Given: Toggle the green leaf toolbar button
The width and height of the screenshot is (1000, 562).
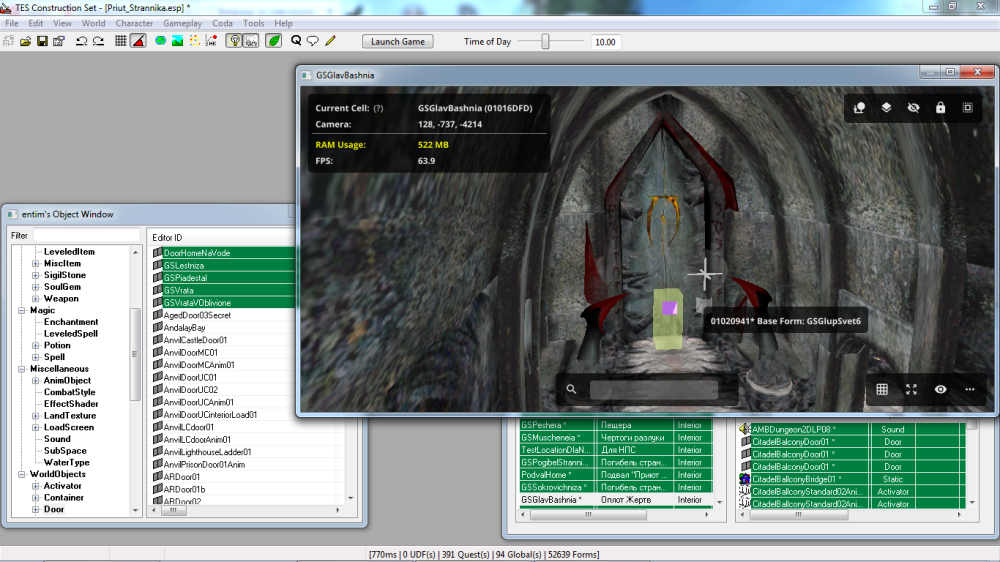Looking at the screenshot, I should pos(274,41).
